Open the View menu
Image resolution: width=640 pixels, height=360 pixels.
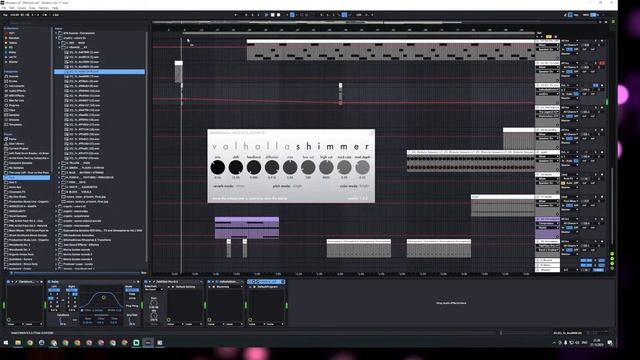tap(32, 8)
